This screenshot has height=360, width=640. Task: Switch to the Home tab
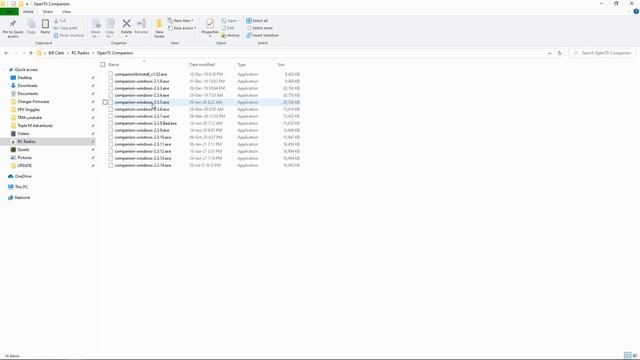tap(28, 12)
